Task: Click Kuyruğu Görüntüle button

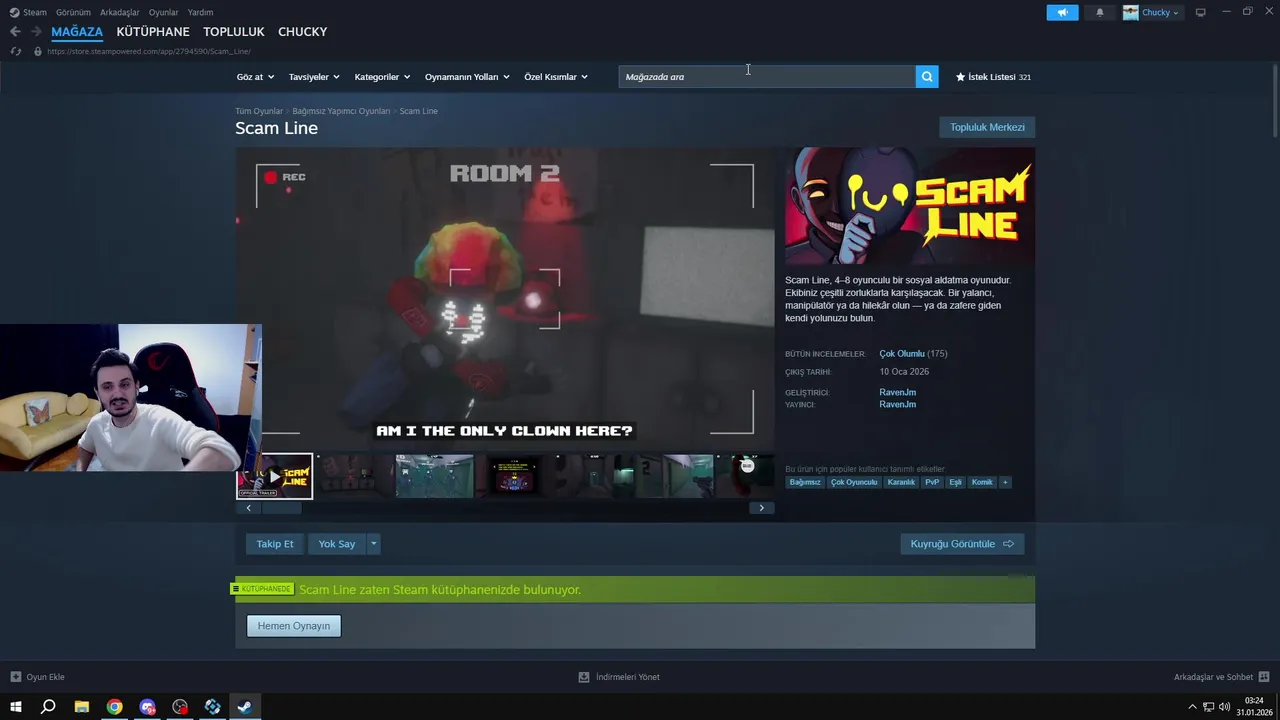Action: click(962, 544)
